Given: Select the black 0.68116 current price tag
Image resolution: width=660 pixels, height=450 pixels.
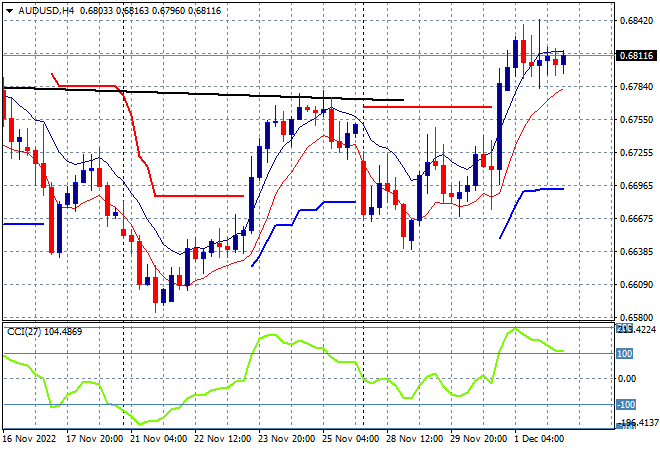Looking at the screenshot, I should (636, 55).
